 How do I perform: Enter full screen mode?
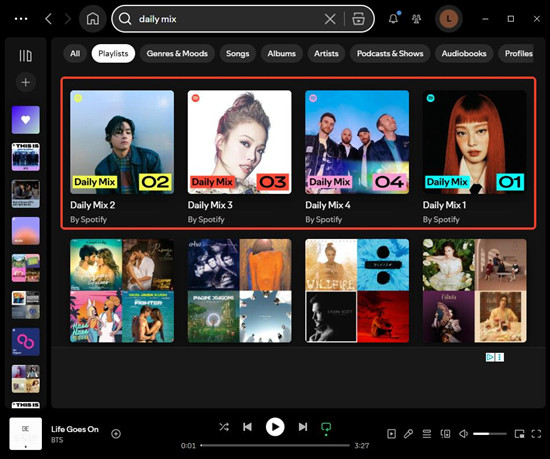point(536,434)
